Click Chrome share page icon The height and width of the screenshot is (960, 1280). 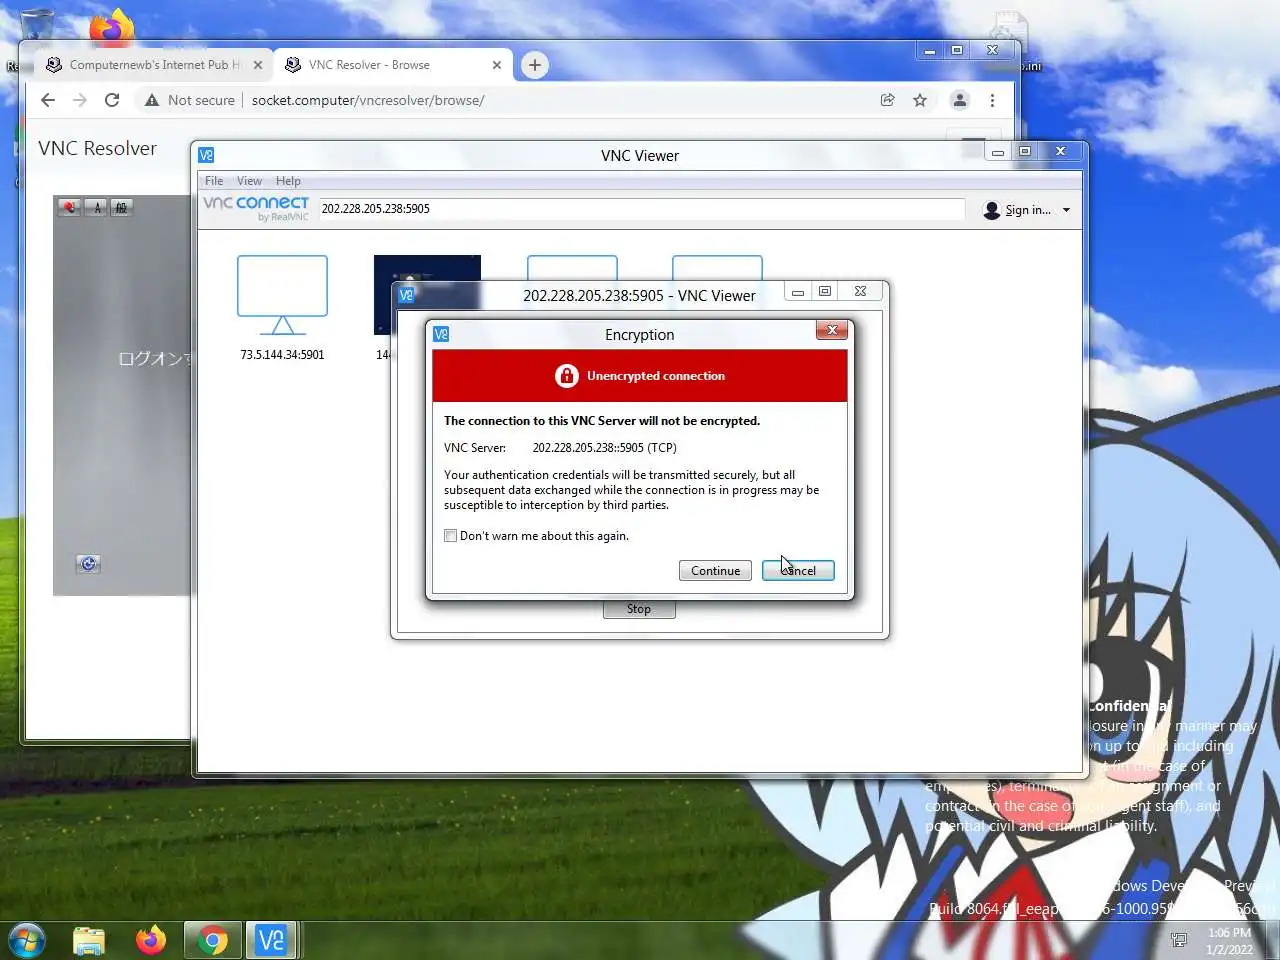point(887,100)
